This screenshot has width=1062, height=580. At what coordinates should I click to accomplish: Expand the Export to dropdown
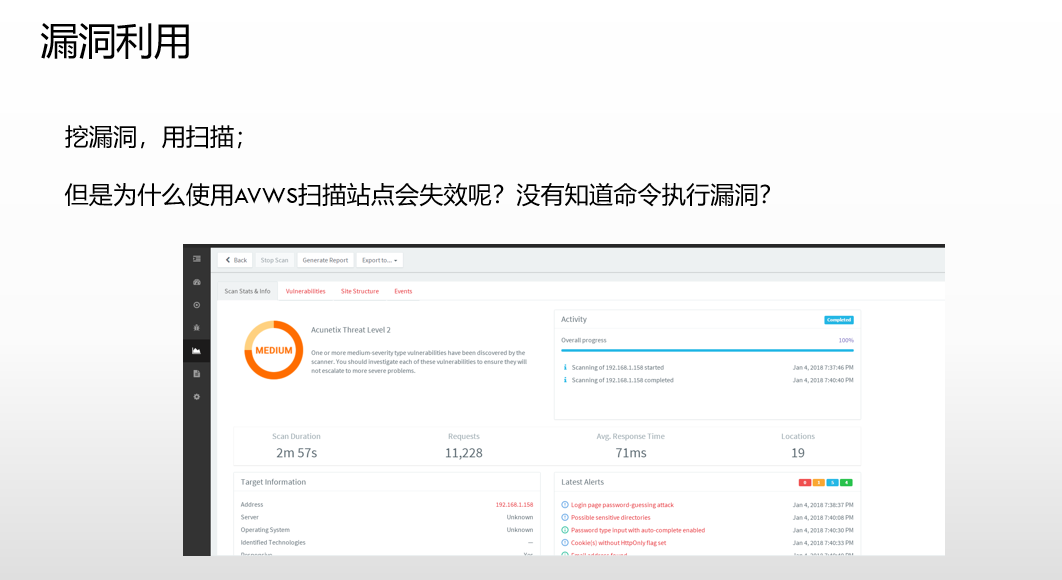[x=380, y=260]
